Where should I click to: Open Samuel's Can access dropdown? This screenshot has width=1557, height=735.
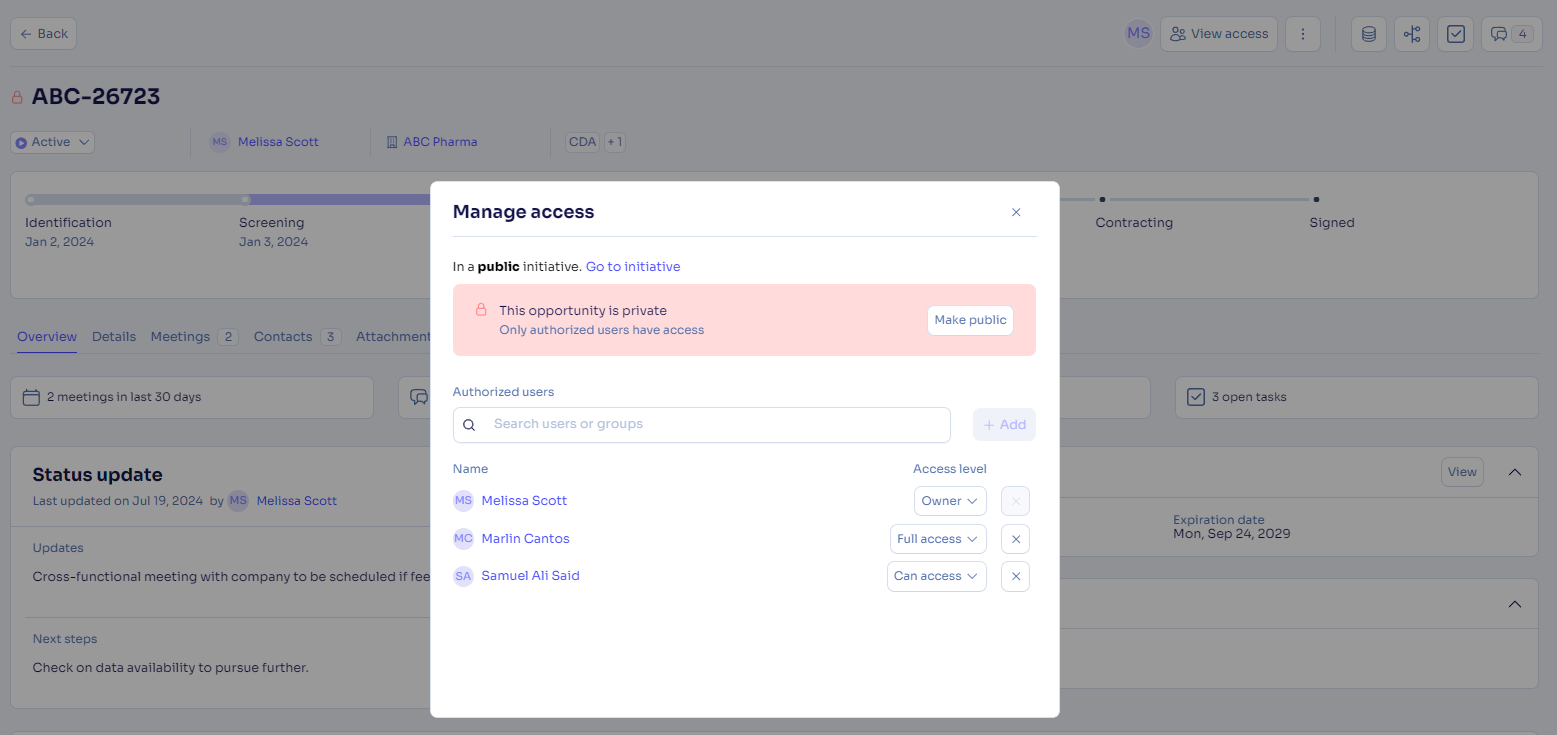(x=937, y=576)
